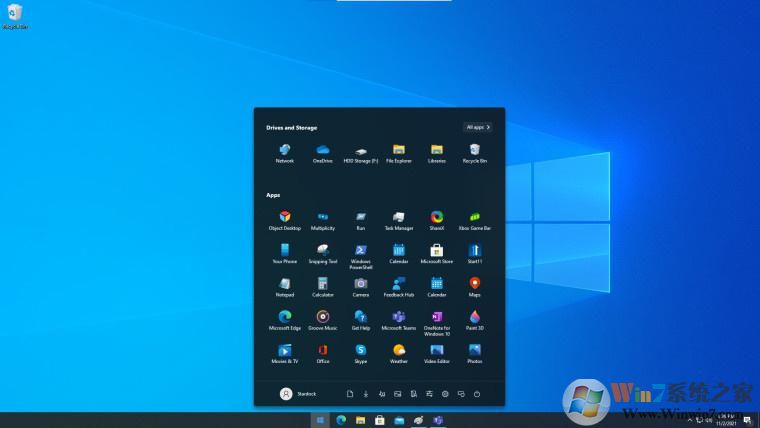Open Microsoft Teams app
The image size is (760, 428).
(x=399, y=318)
